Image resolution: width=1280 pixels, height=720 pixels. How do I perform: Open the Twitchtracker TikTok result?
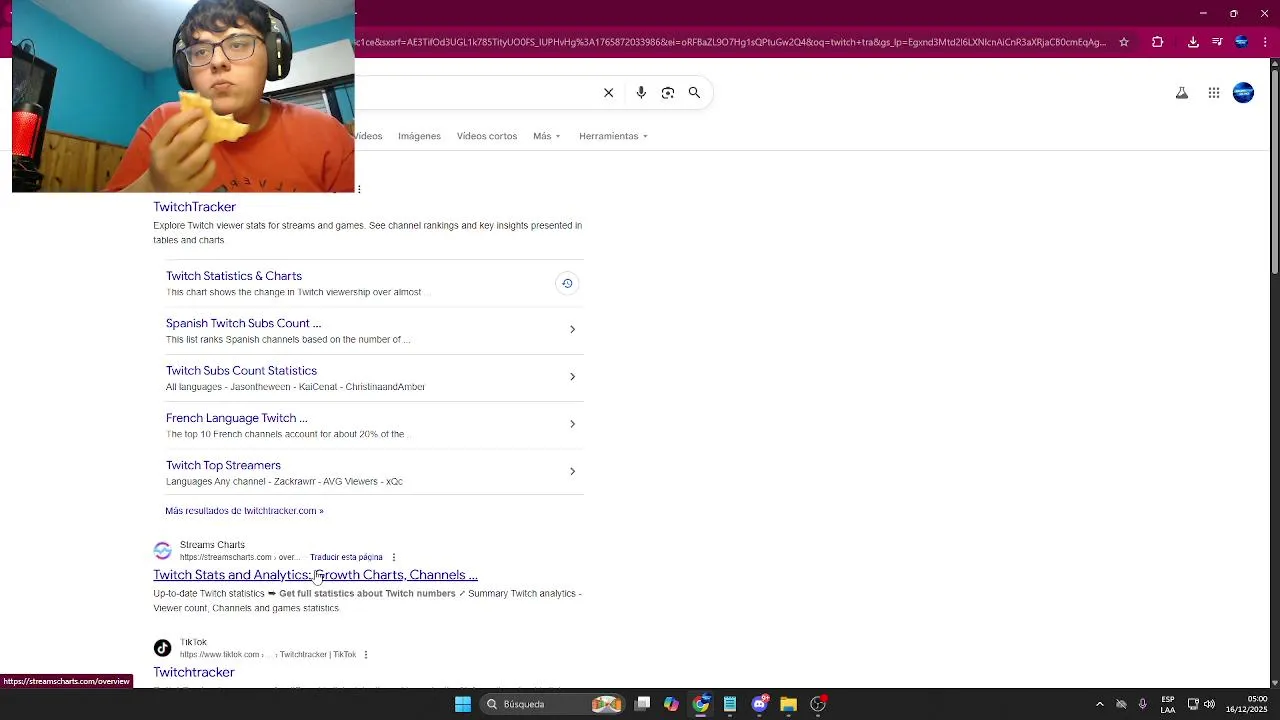pyautogui.click(x=193, y=672)
